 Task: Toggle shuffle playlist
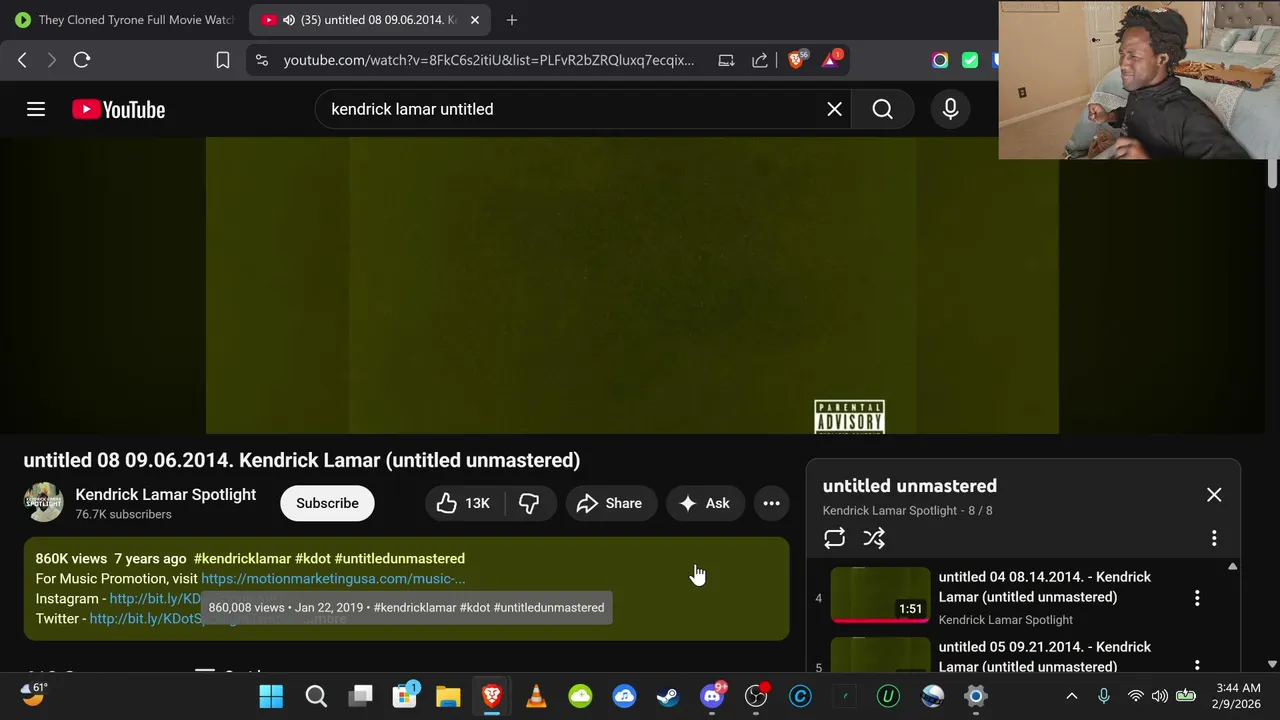(x=874, y=538)
